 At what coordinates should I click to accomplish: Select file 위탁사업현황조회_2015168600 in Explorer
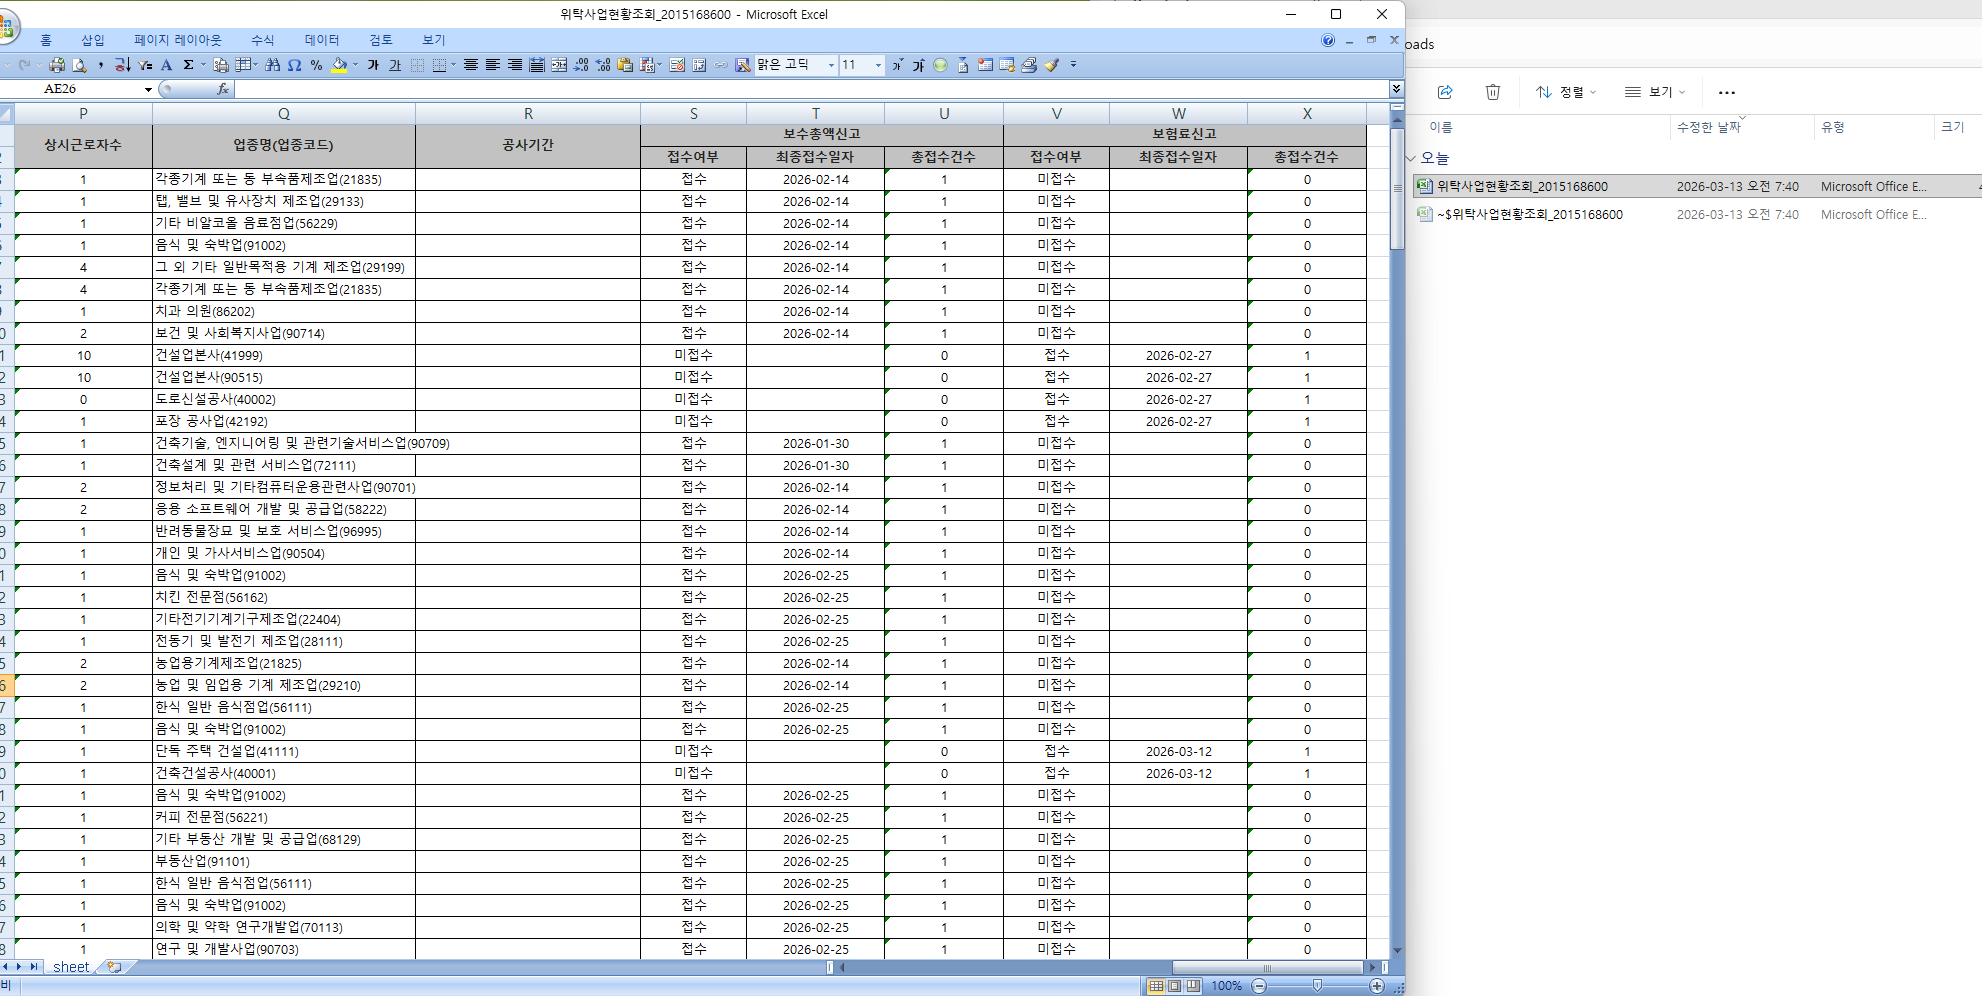(1522, 186)
